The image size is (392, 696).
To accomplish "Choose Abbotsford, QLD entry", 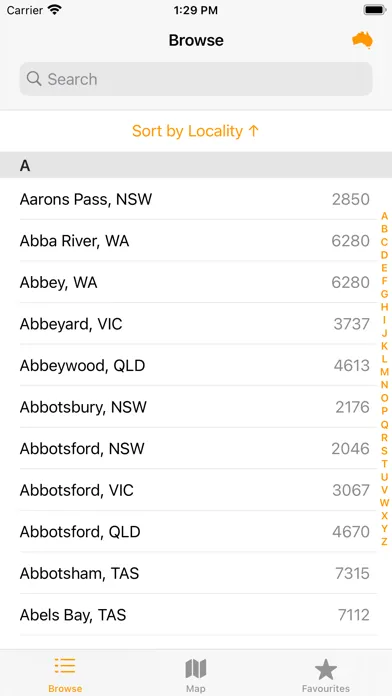I will 196,531.
